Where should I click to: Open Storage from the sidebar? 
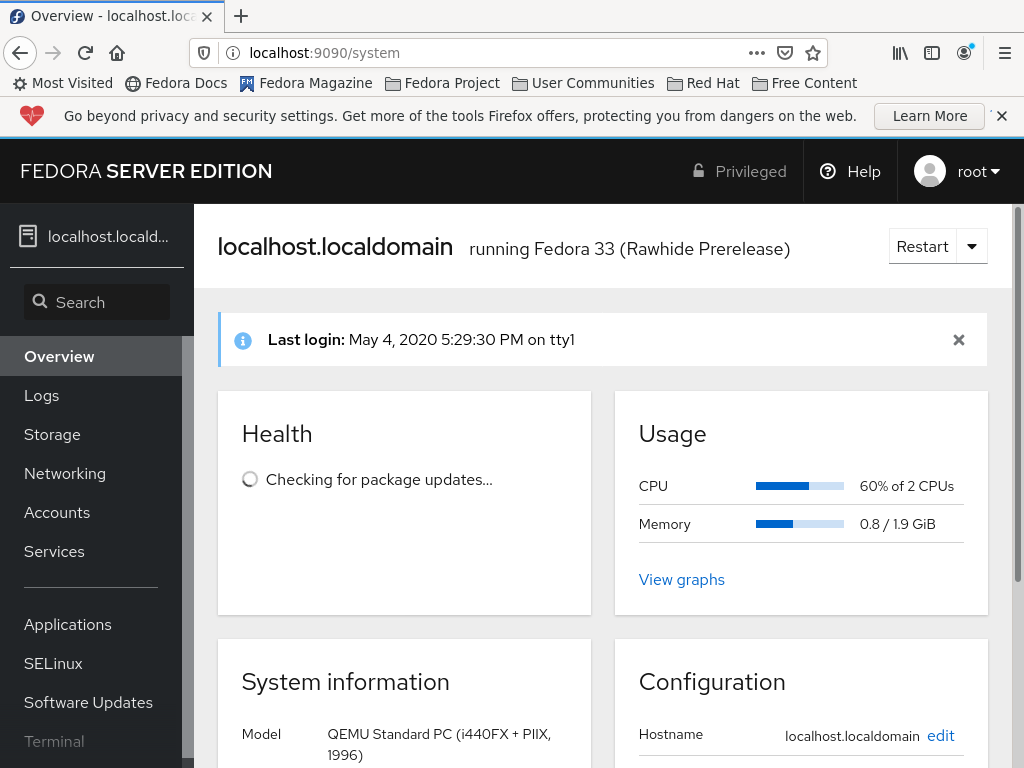[91, 435]
